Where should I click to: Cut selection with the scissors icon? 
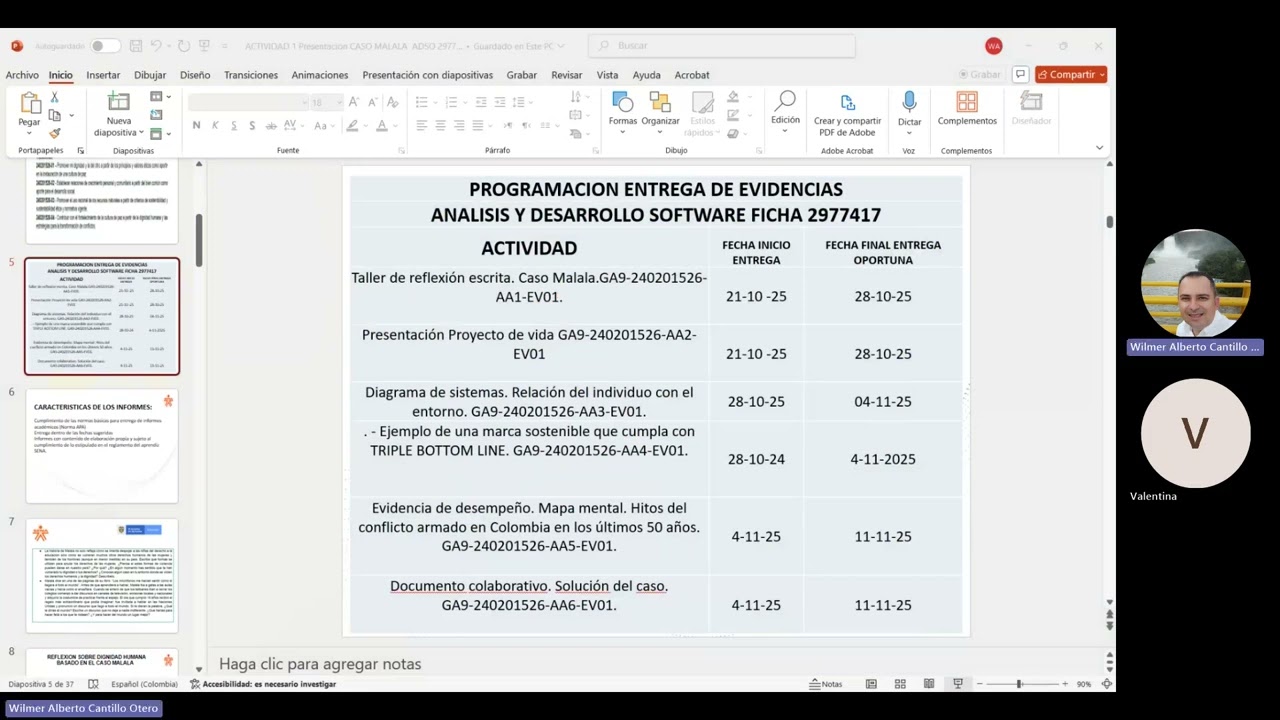coord(55,97)
